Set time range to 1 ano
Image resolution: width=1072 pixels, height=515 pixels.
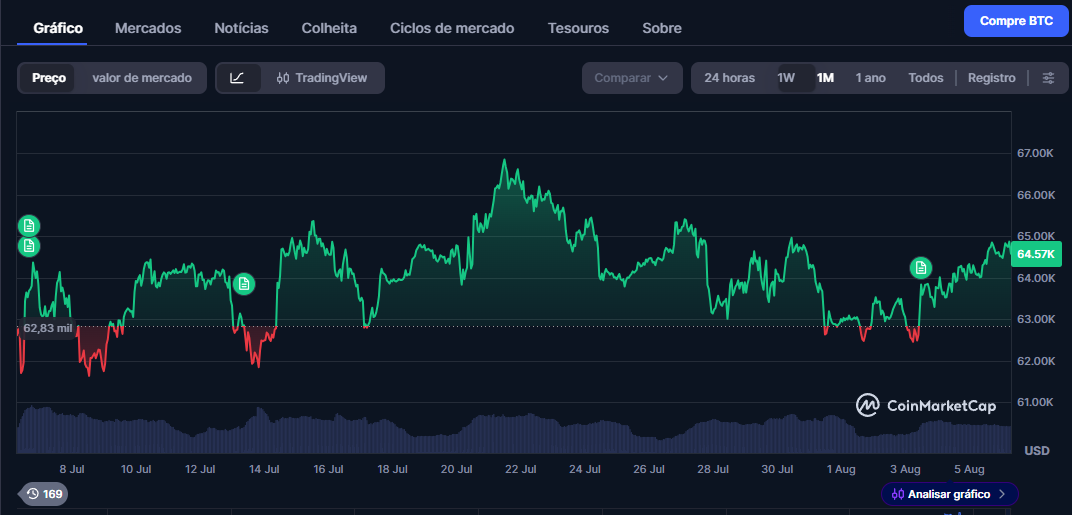870,78
